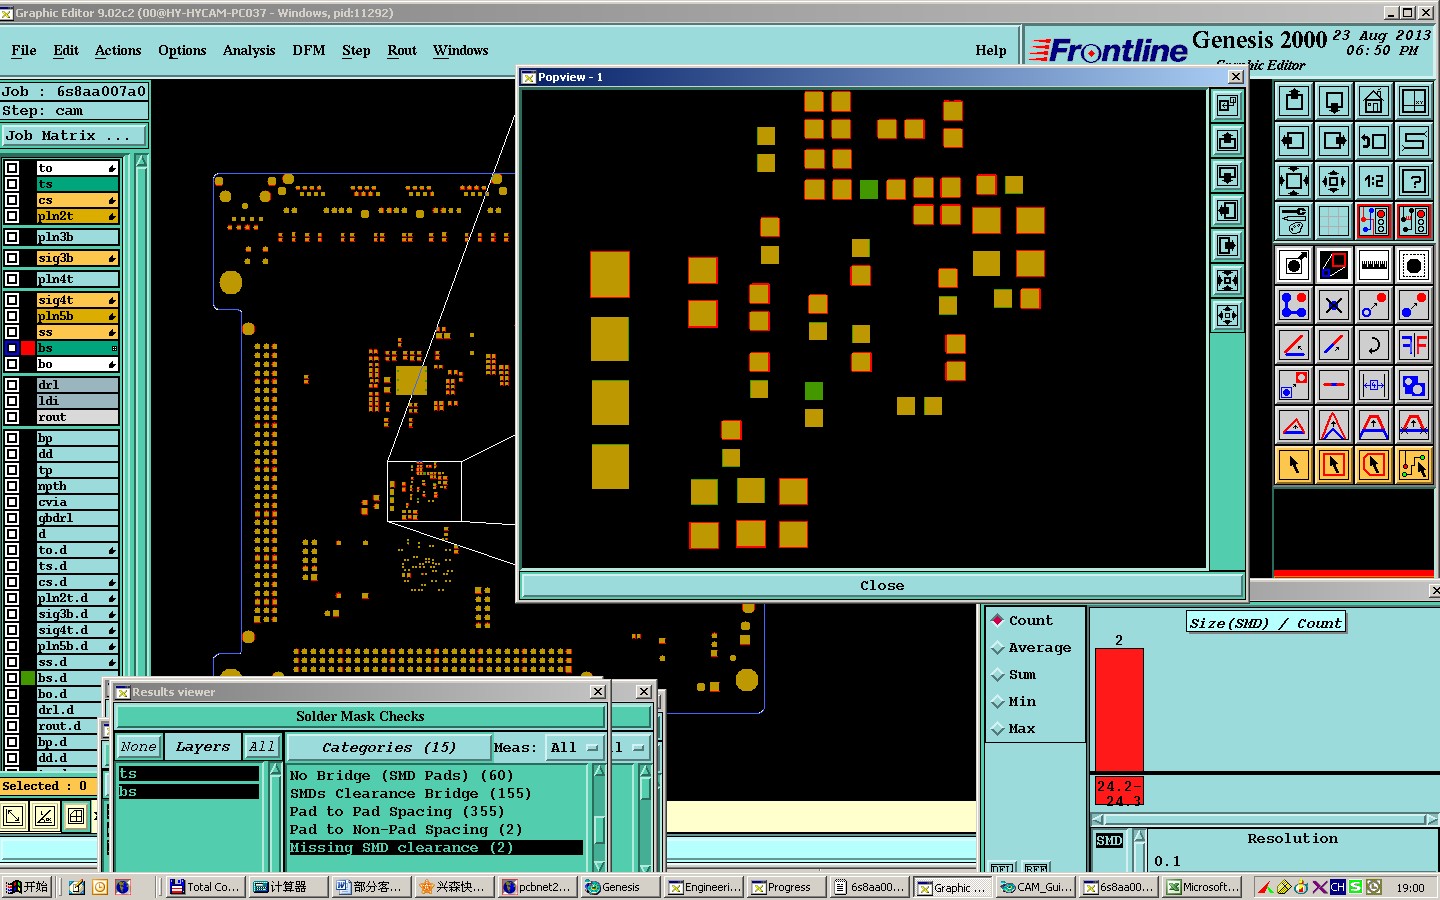Select the ruler measure tool
This screenshot has height=900, width=1440.
click(x=1374, y=265)
